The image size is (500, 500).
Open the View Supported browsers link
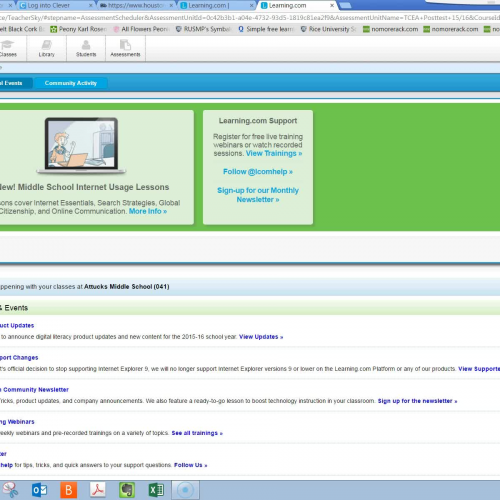tap(479, 369)
